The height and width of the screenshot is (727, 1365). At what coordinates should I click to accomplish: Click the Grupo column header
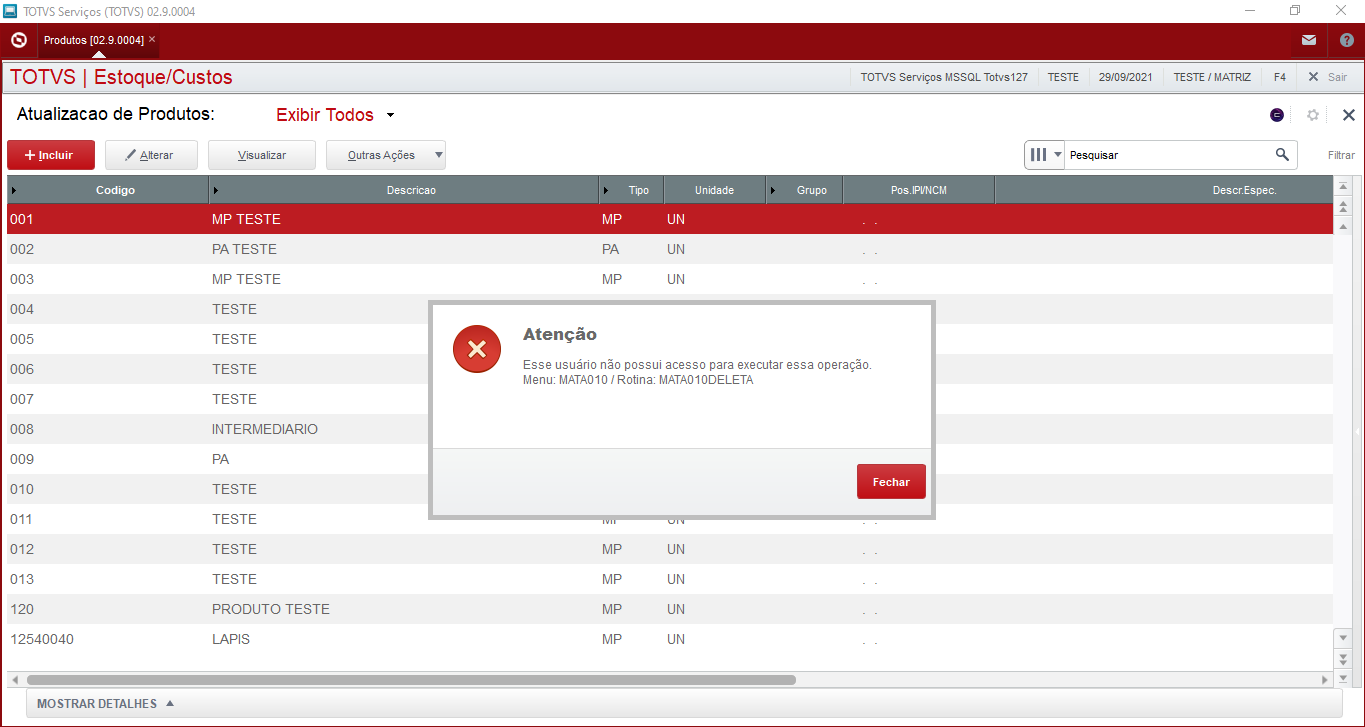tap(805, 190)
